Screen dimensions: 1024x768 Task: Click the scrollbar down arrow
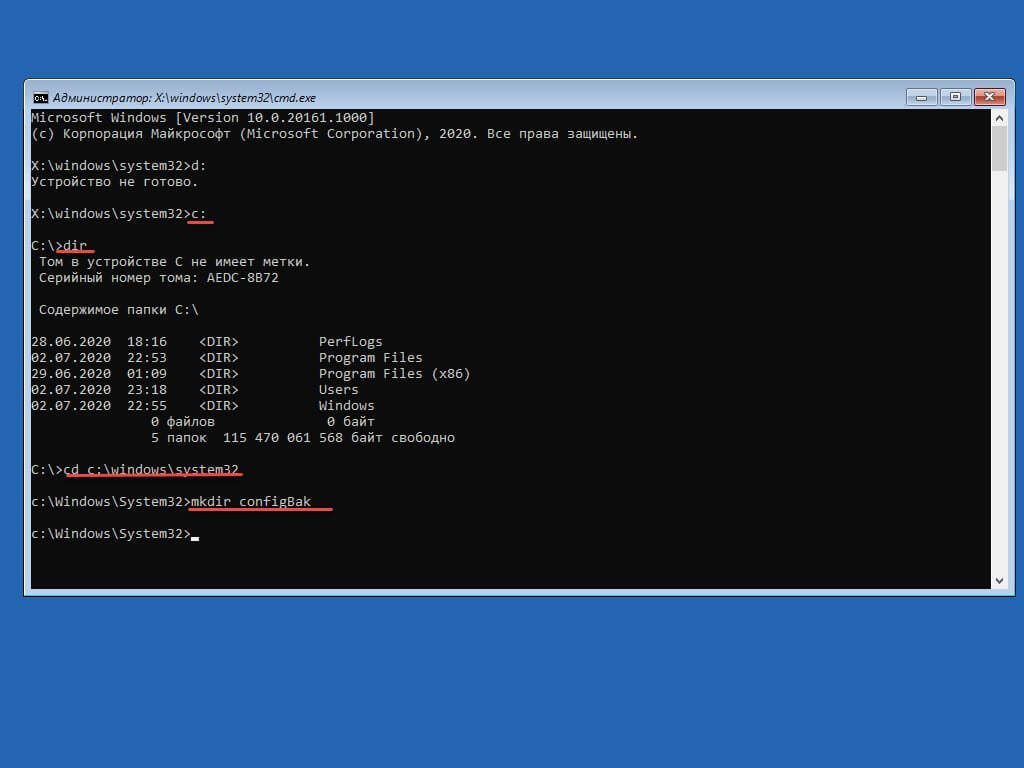(x=999, y=581)
